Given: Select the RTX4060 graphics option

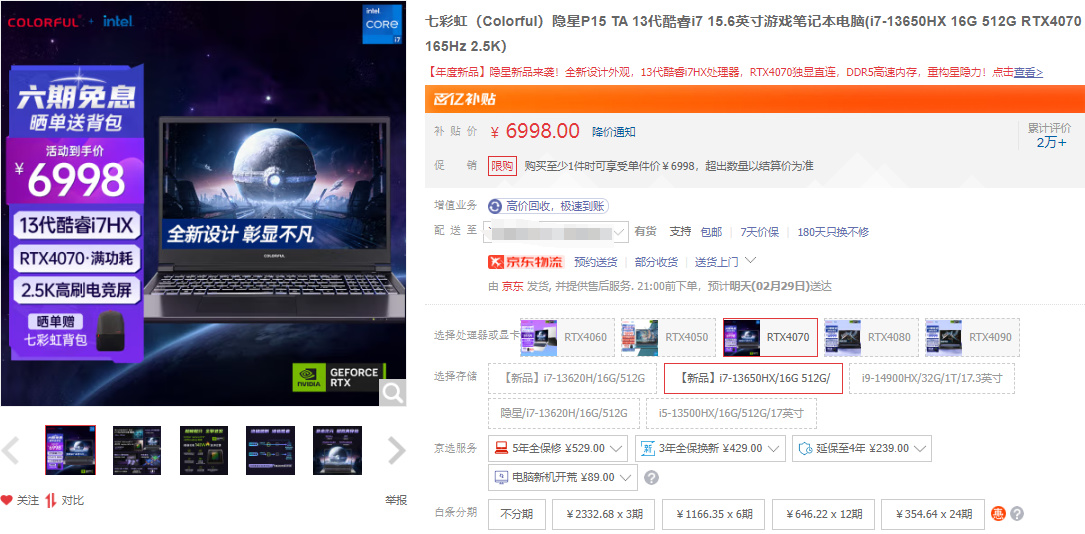Looking at the screenshot, I should click(567, 338).
